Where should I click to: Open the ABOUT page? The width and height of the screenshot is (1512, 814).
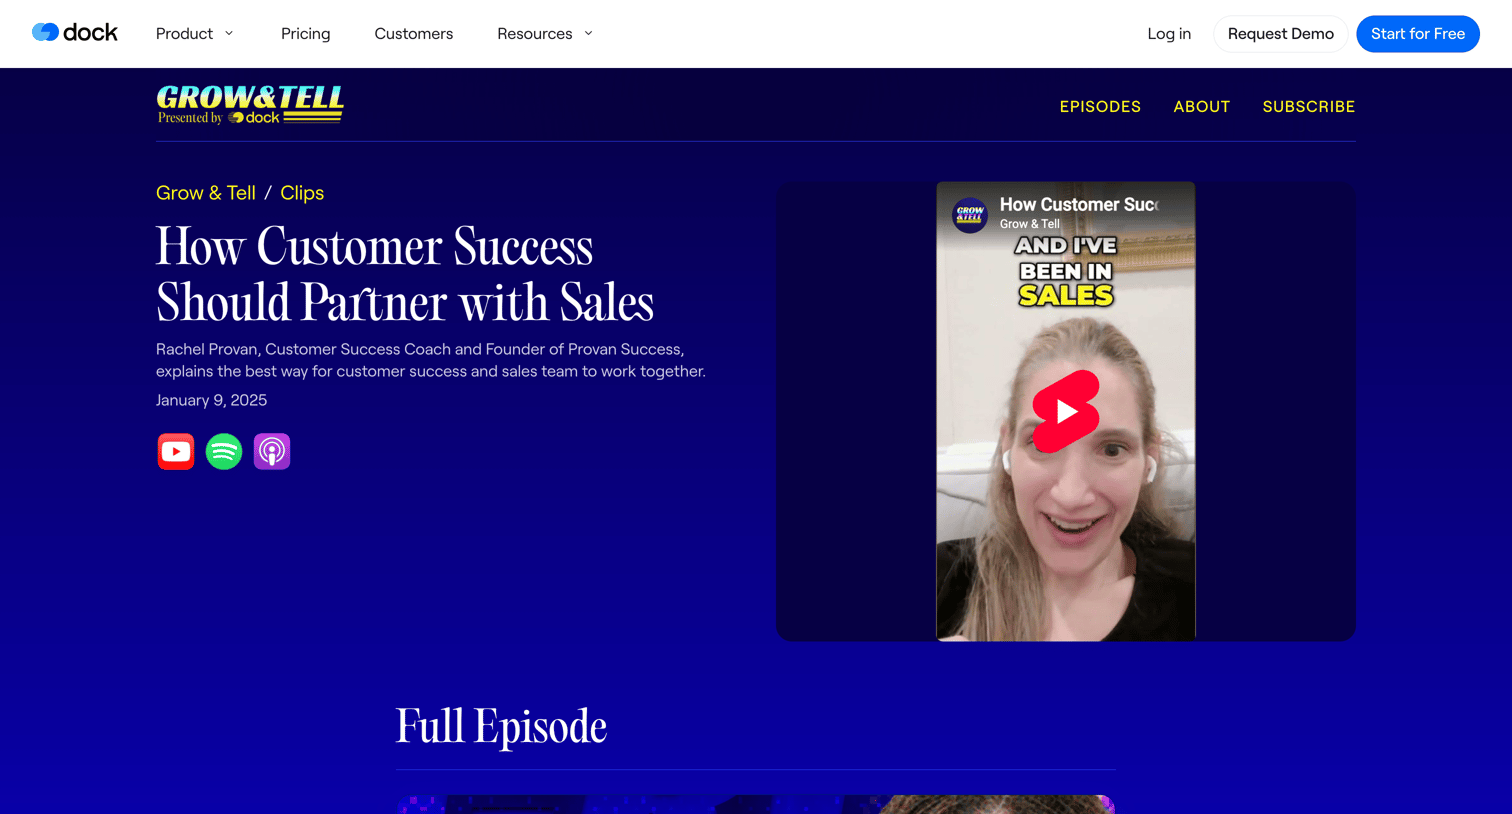click(x=1202, y=106)
